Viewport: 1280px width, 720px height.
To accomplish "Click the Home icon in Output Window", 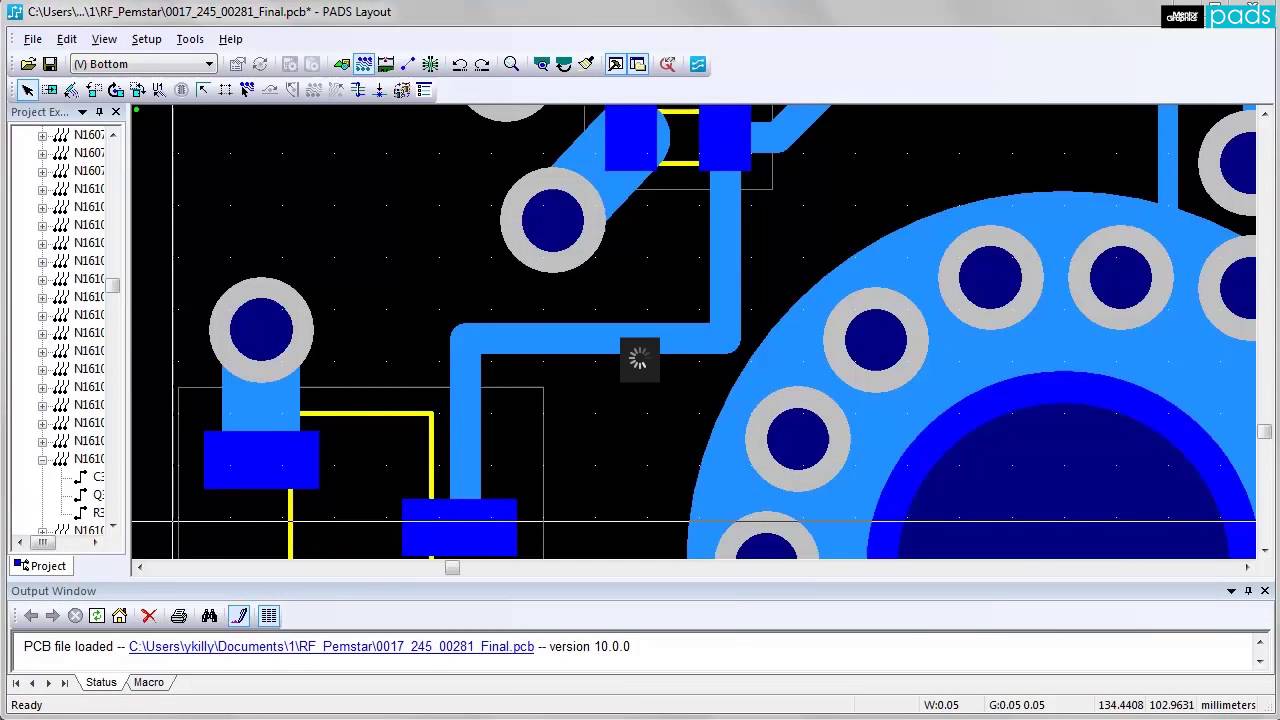I will pos(119,616).
